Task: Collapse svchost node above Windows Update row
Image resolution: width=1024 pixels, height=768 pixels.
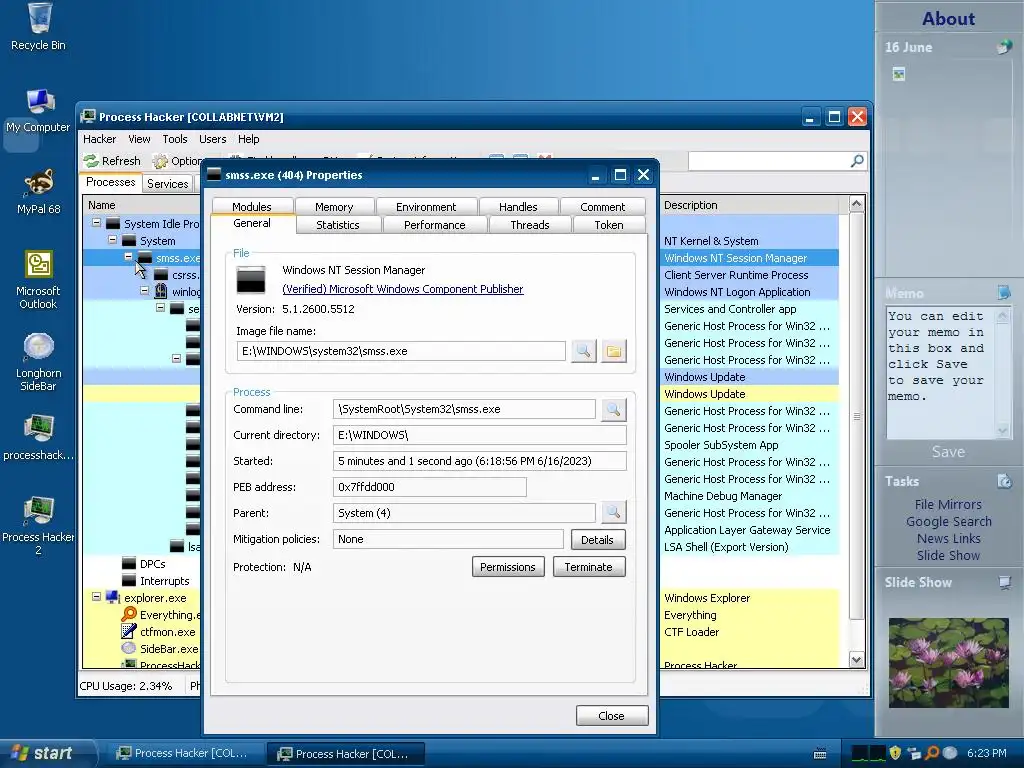Action: pos(176,359)
